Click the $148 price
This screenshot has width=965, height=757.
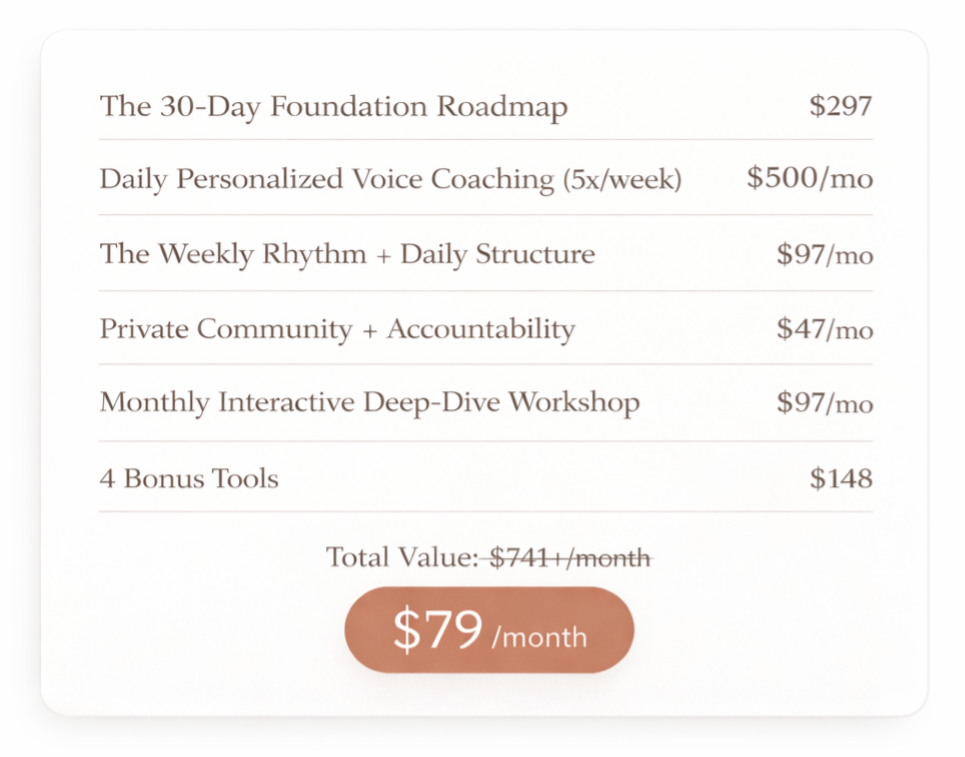pyautogui.click(x=840, y=478)
